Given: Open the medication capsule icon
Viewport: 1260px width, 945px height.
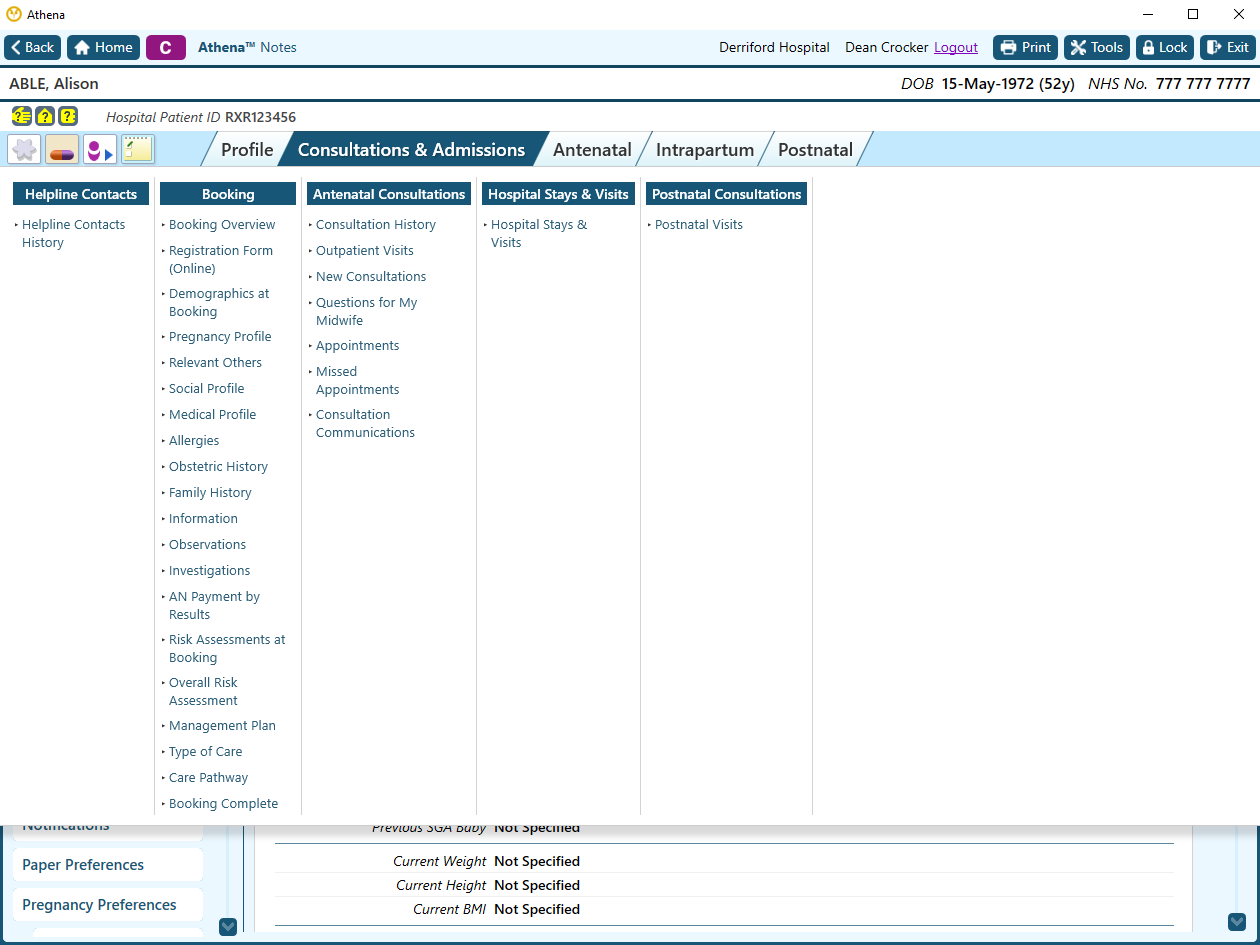Looking at the screenshot, I should pyautogui.click(x=62, y=150).
